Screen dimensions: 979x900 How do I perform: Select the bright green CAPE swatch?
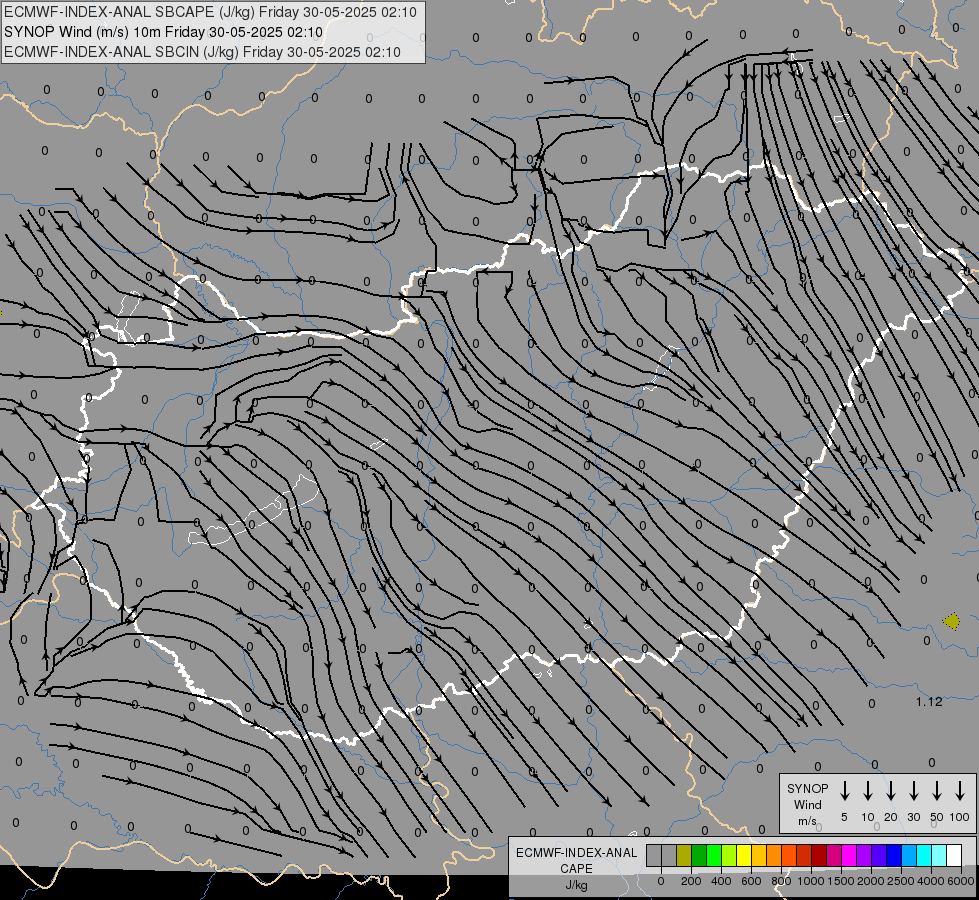(x=714, y=855)
